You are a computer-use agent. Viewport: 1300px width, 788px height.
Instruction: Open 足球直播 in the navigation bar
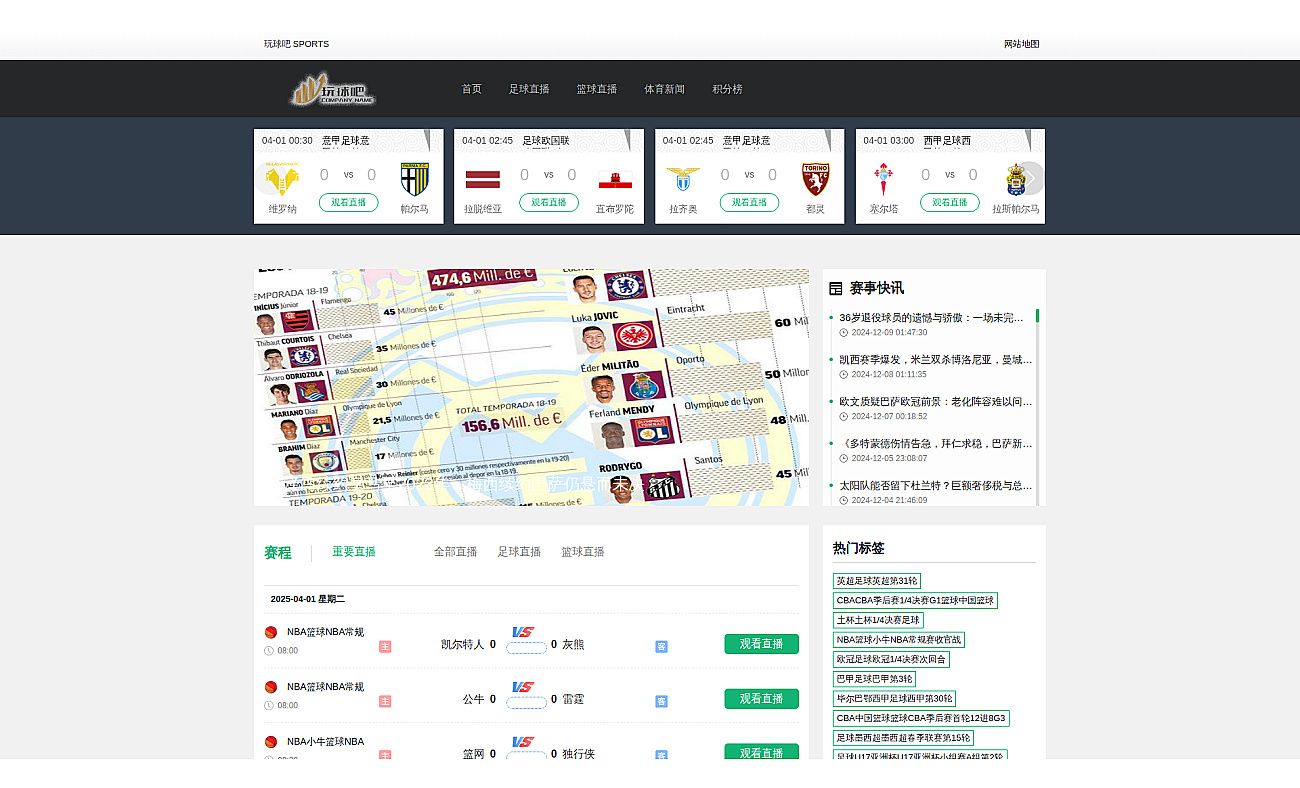click(x=529, y=89)
